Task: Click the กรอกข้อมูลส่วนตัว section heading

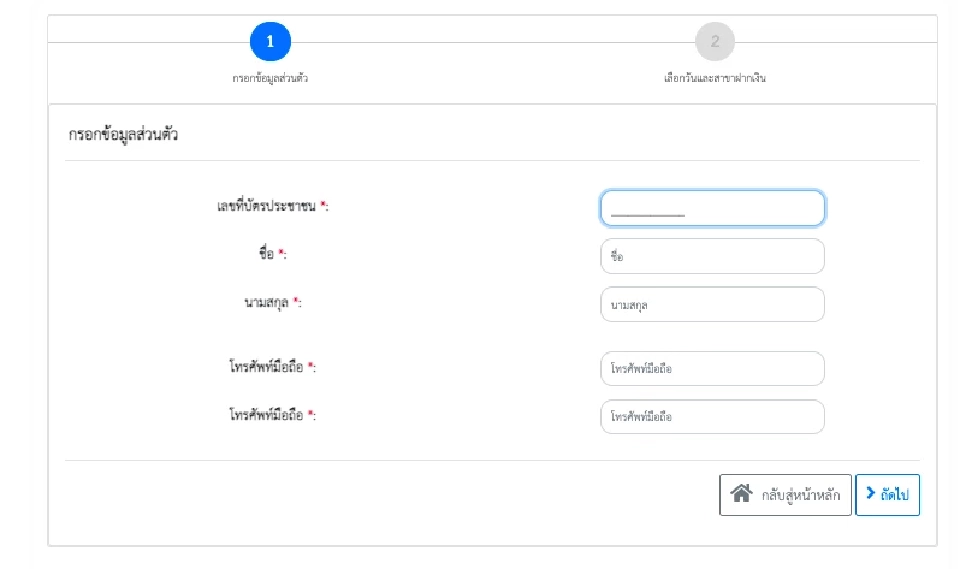Action: (x=123, y=135)
